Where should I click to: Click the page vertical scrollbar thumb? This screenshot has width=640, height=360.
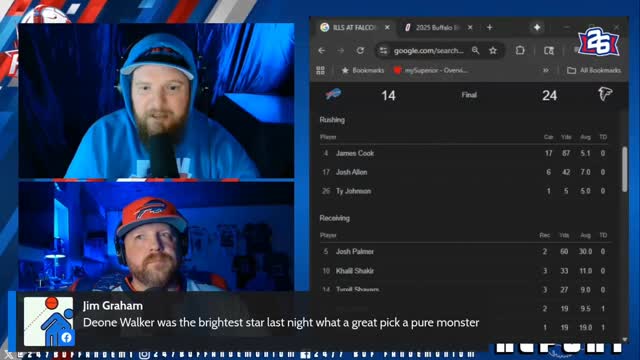point(624,169)
